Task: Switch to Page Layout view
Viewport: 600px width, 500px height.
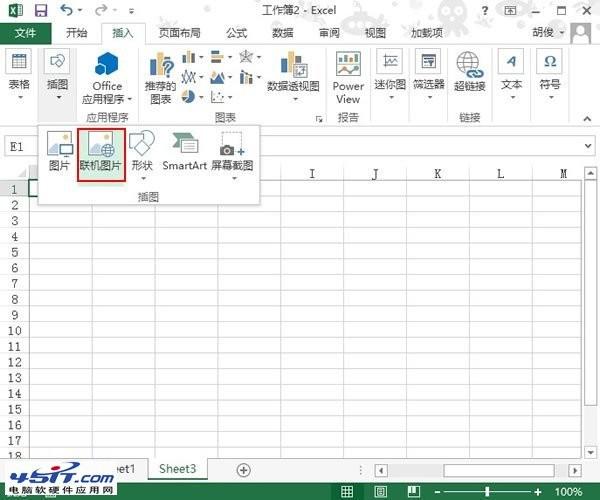Action: (x=380, y=492)
